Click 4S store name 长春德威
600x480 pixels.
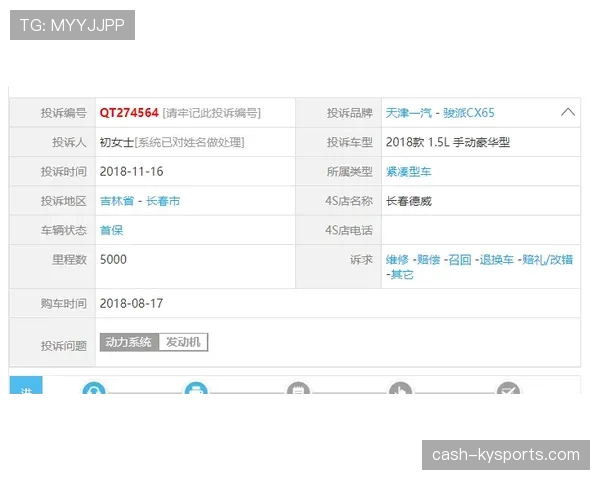point(409,201)
